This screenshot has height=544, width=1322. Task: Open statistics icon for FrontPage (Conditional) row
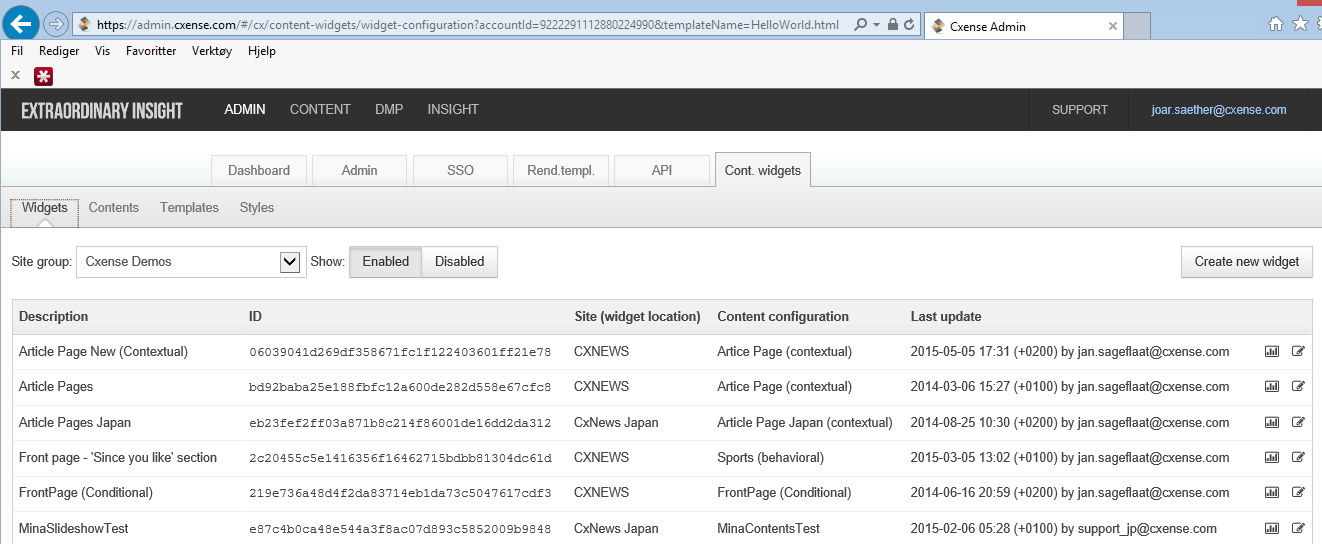point(1272,493)
